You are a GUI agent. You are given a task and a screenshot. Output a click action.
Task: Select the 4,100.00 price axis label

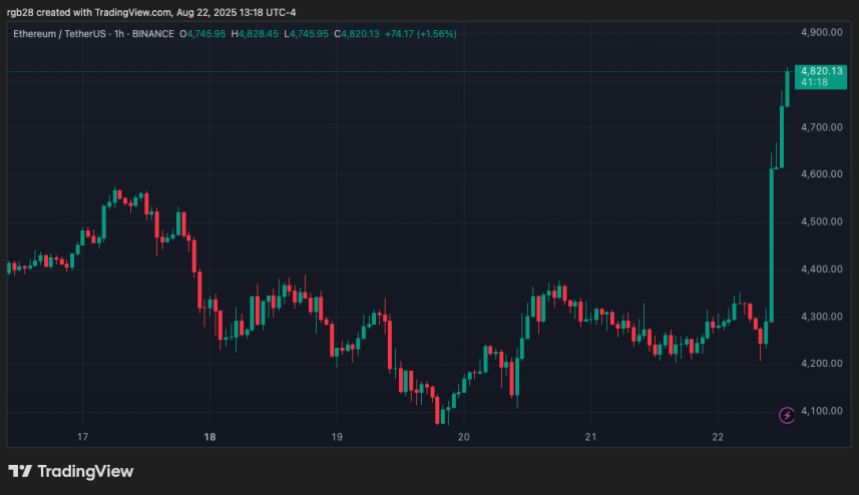coord(822,411)
